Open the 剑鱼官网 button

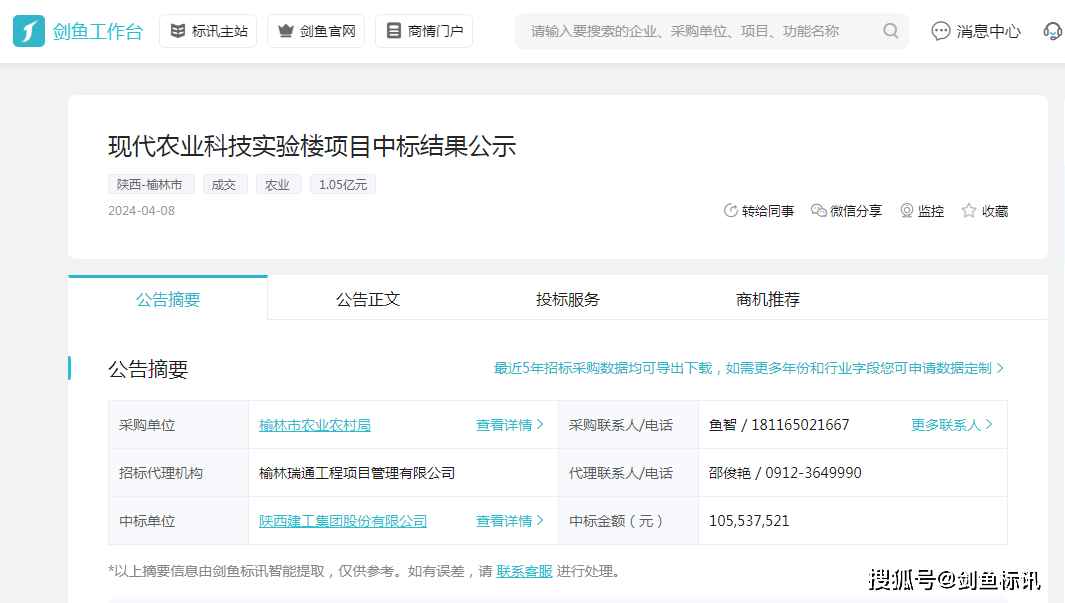(316, 31)
